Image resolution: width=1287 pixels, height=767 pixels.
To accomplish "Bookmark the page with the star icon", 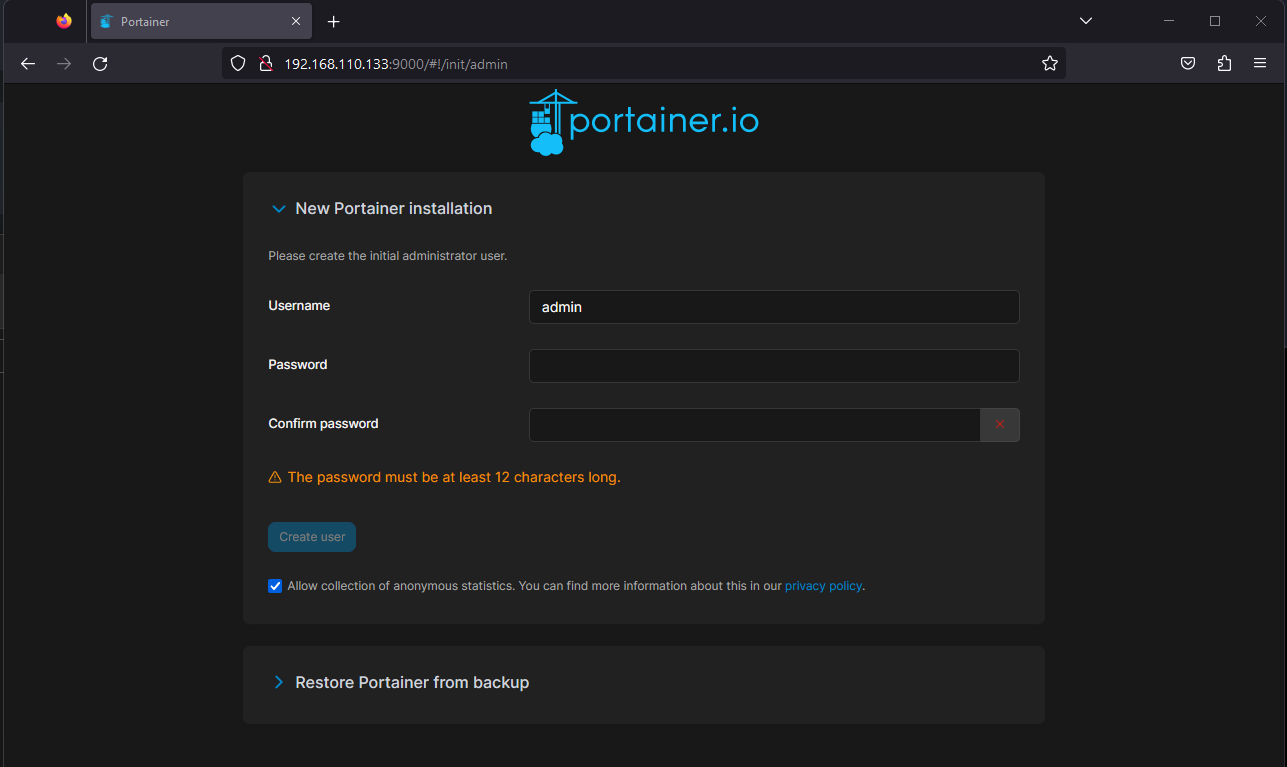I will (x=1050, y=64).
